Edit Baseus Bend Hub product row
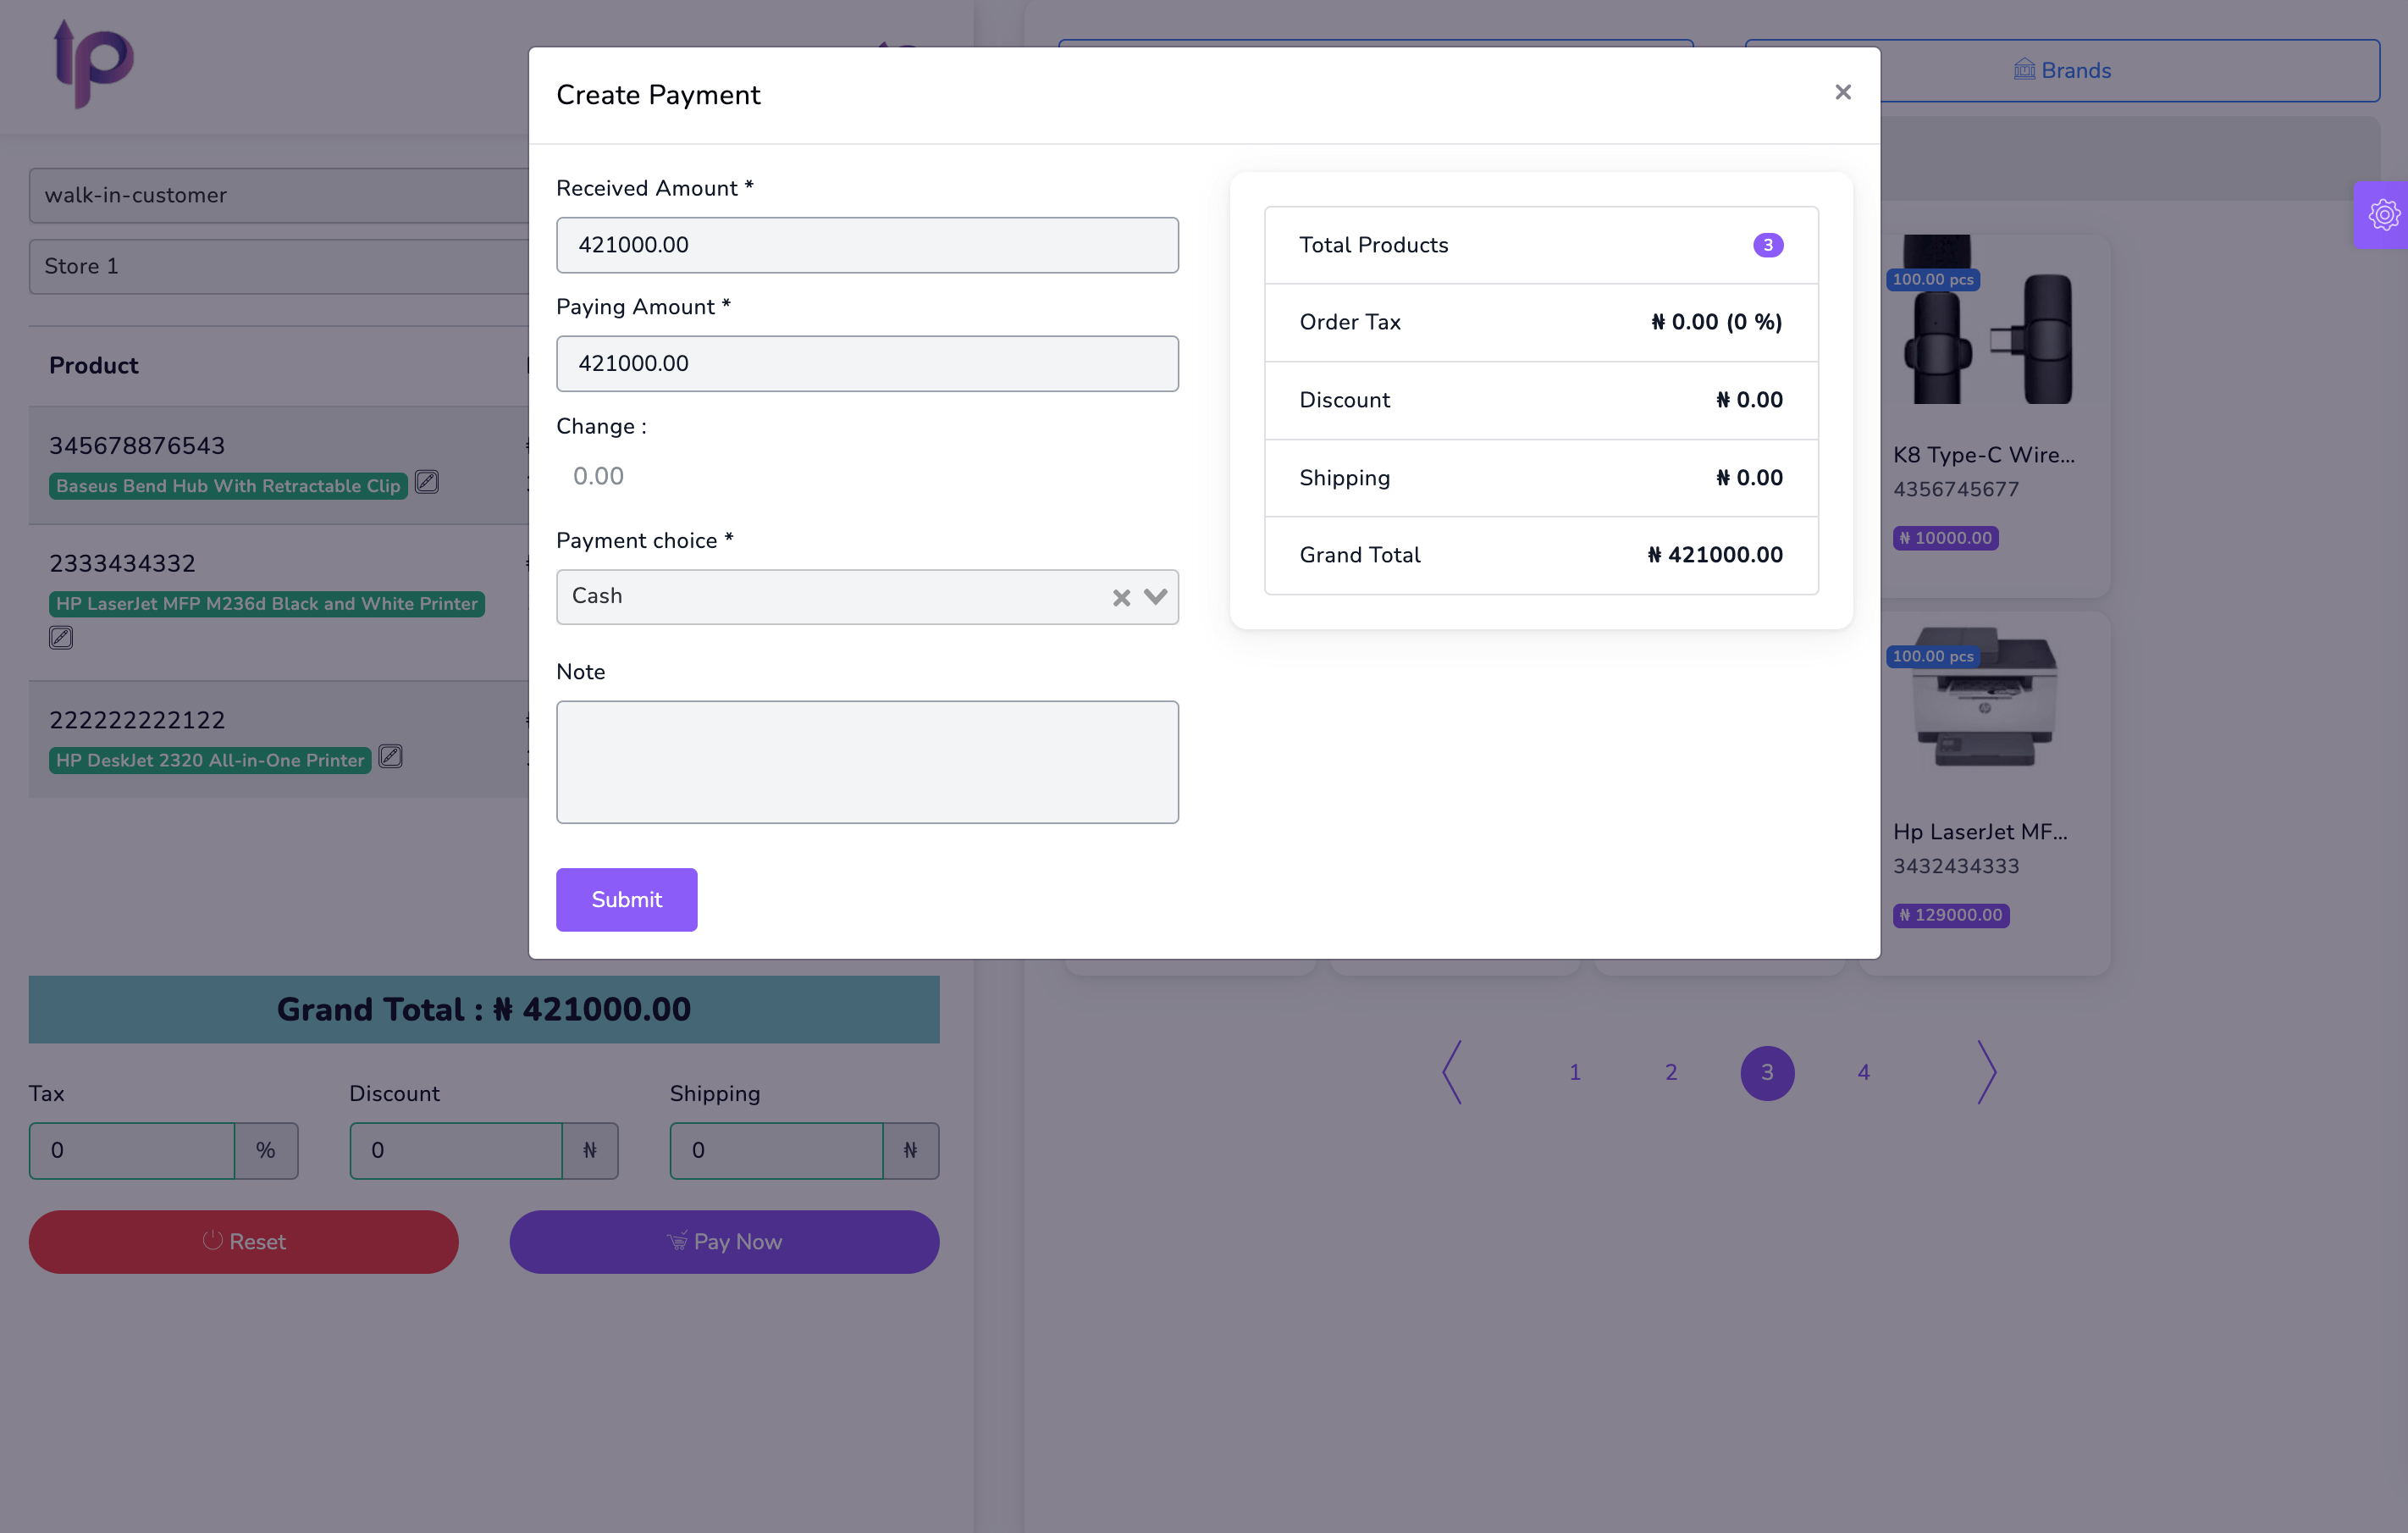This screenshot has height=1533, width=2408. pyautogui.click(x=427, y=482)
